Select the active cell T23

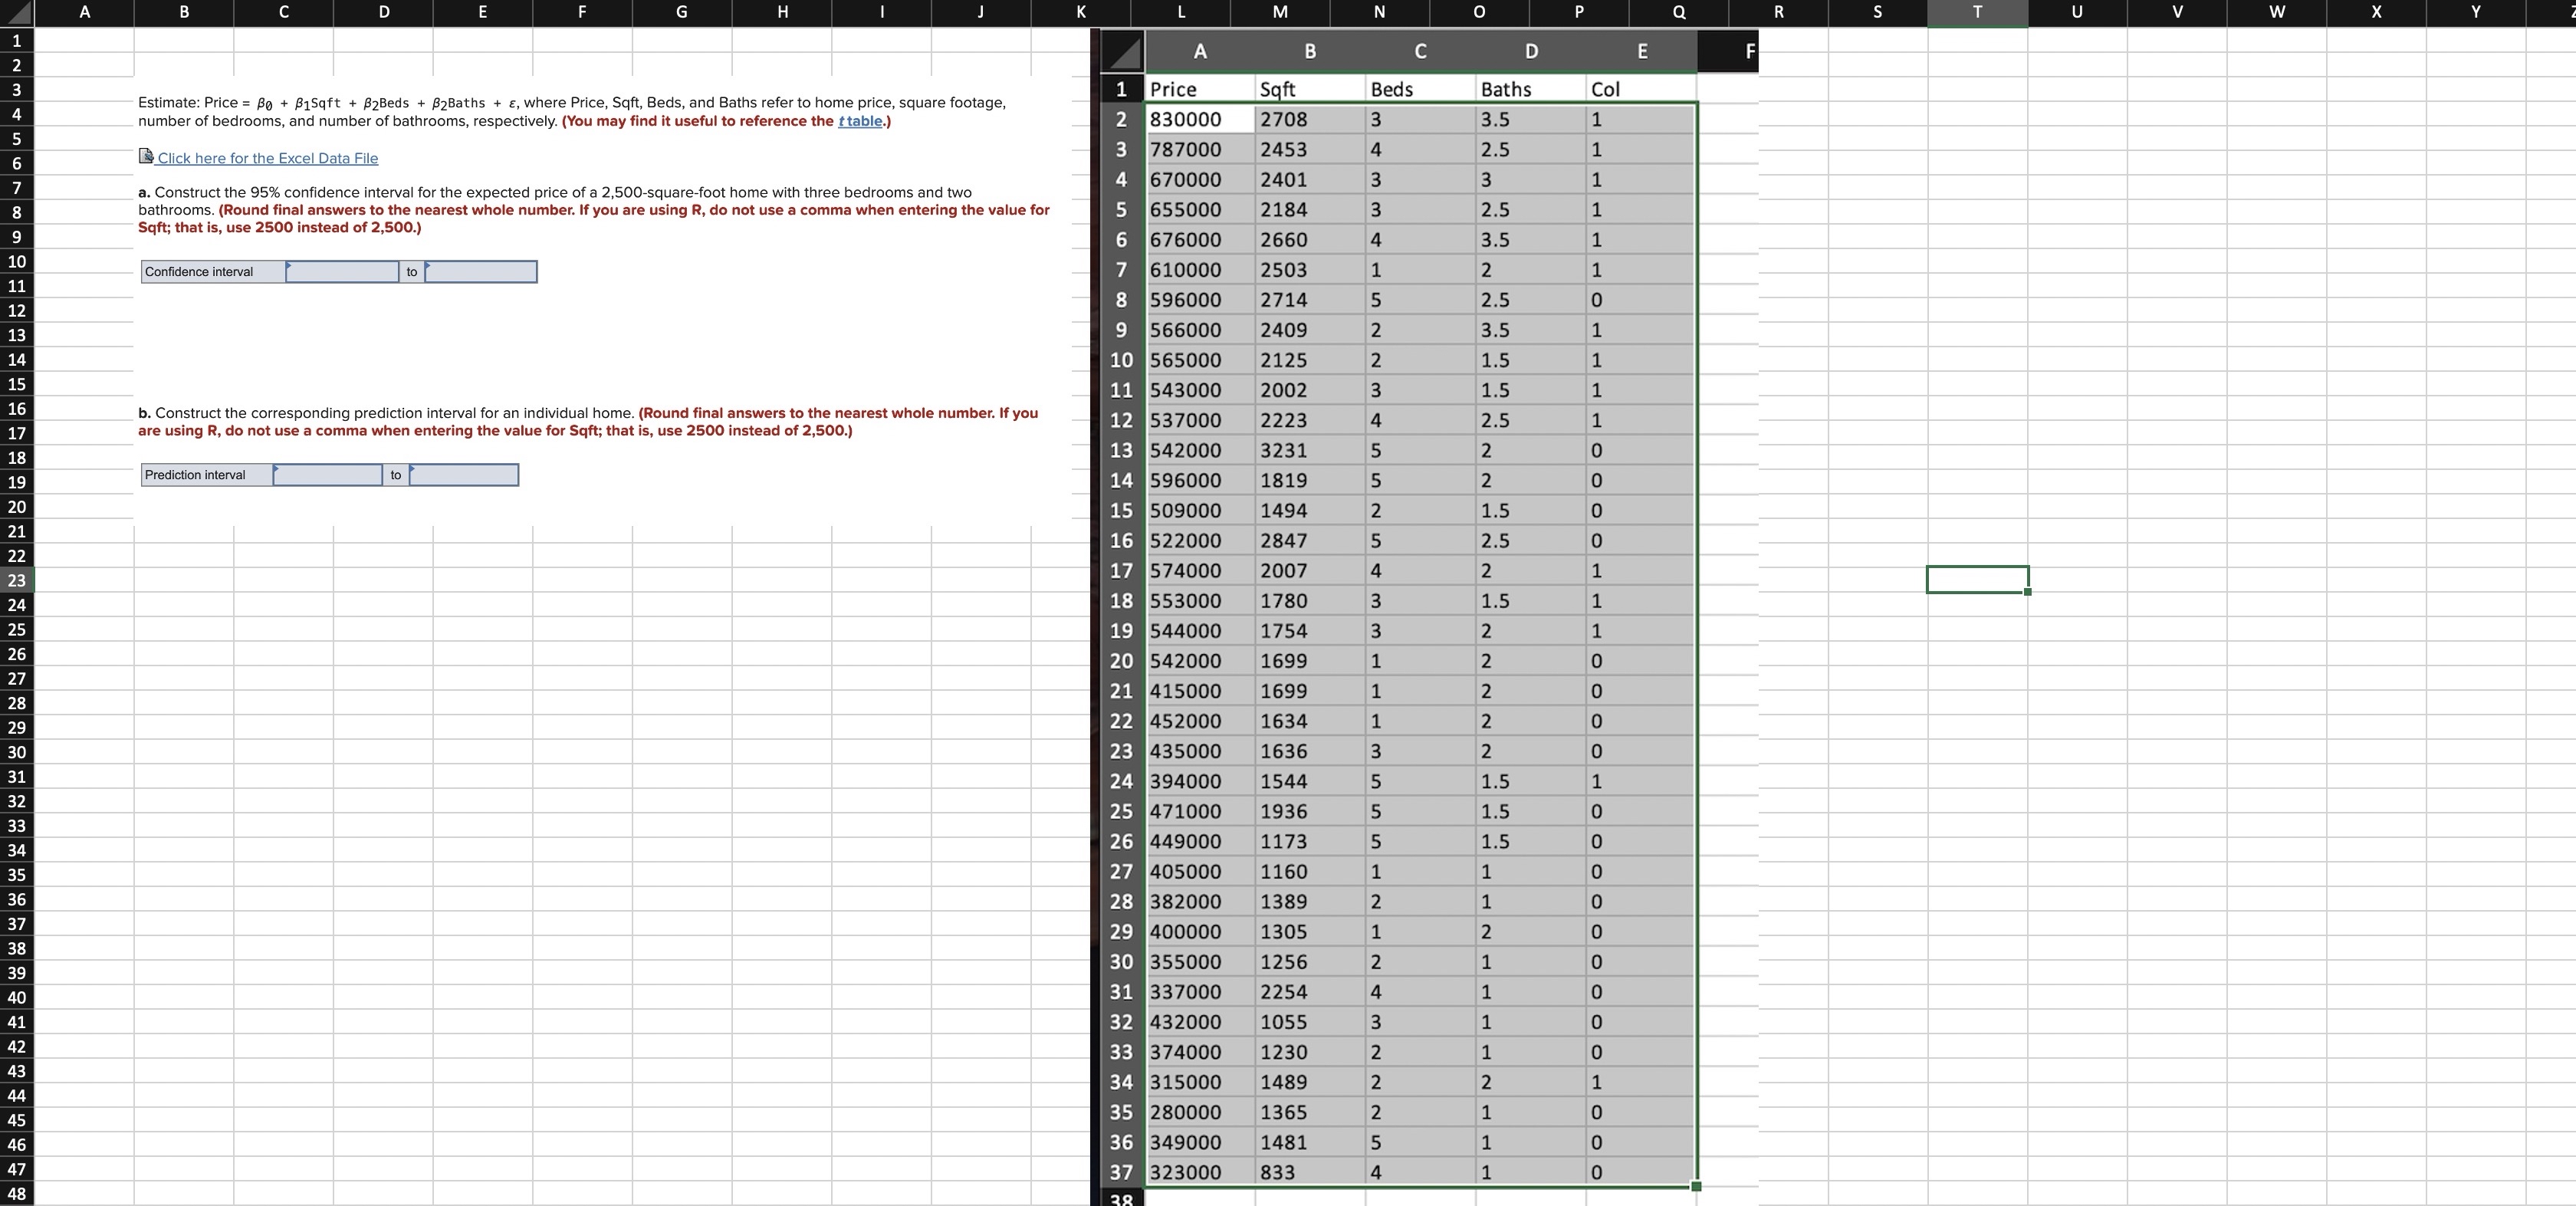click(x=1977, y=580)
